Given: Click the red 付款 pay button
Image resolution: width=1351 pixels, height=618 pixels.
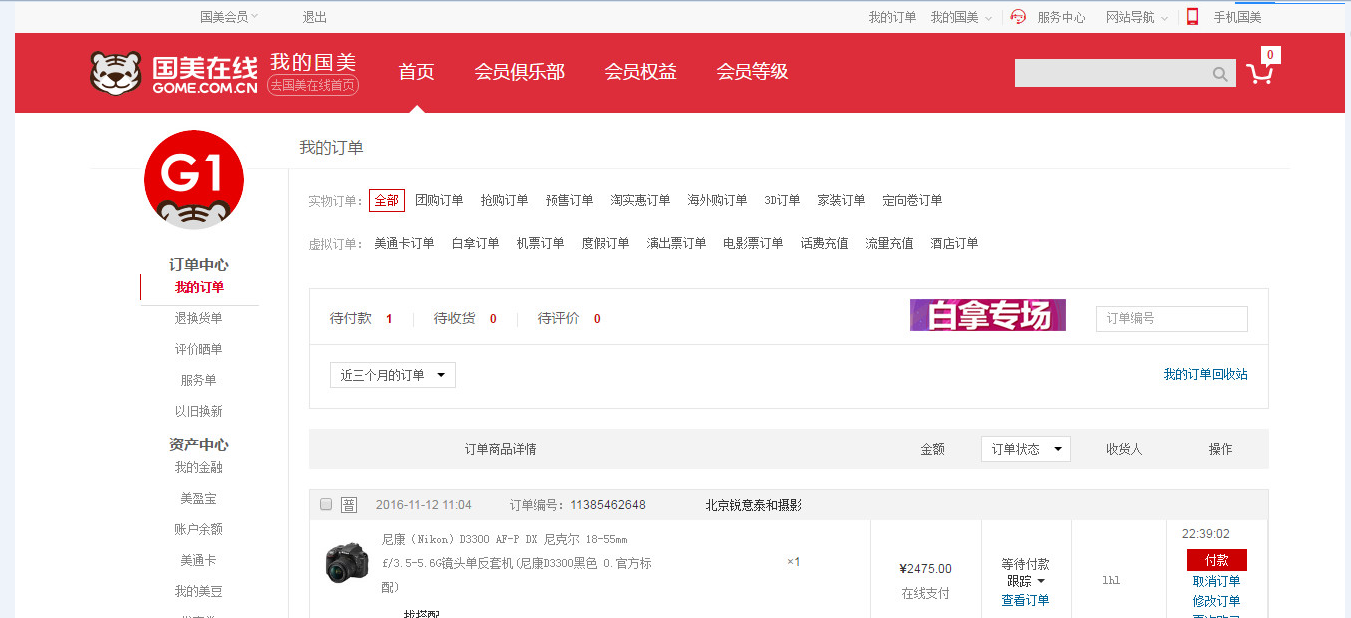Looking at the screenshot, I should pyautogui.click(x=1217, y=560).
